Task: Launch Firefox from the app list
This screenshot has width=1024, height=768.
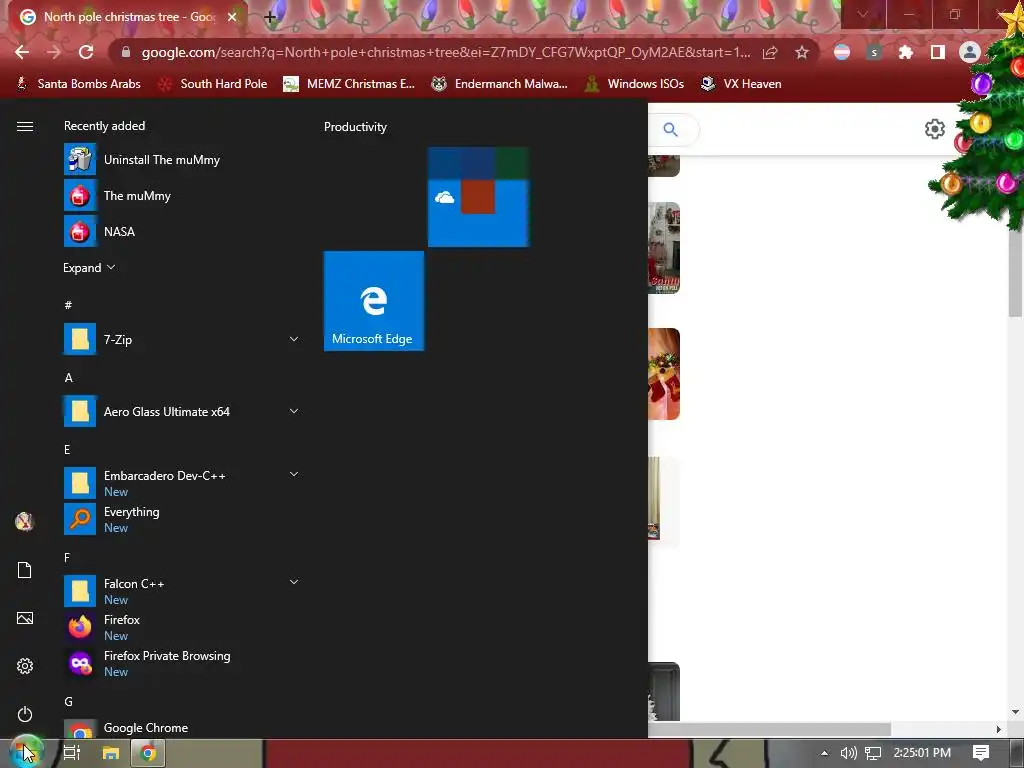Action: [x=182, y=627]
